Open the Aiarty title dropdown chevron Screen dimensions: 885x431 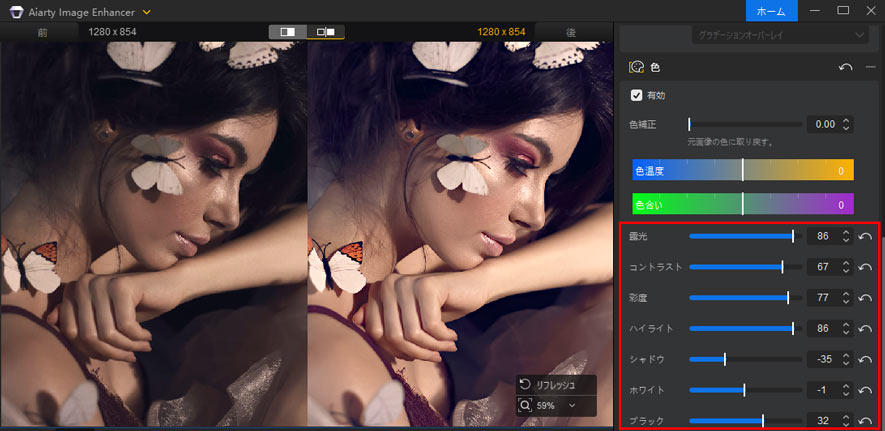tap(147, 12)
